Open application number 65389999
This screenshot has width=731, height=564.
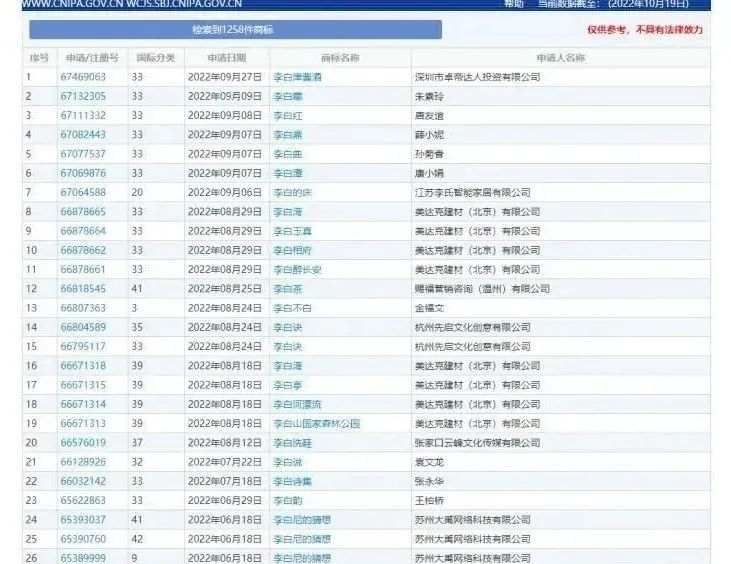[83, 558]
